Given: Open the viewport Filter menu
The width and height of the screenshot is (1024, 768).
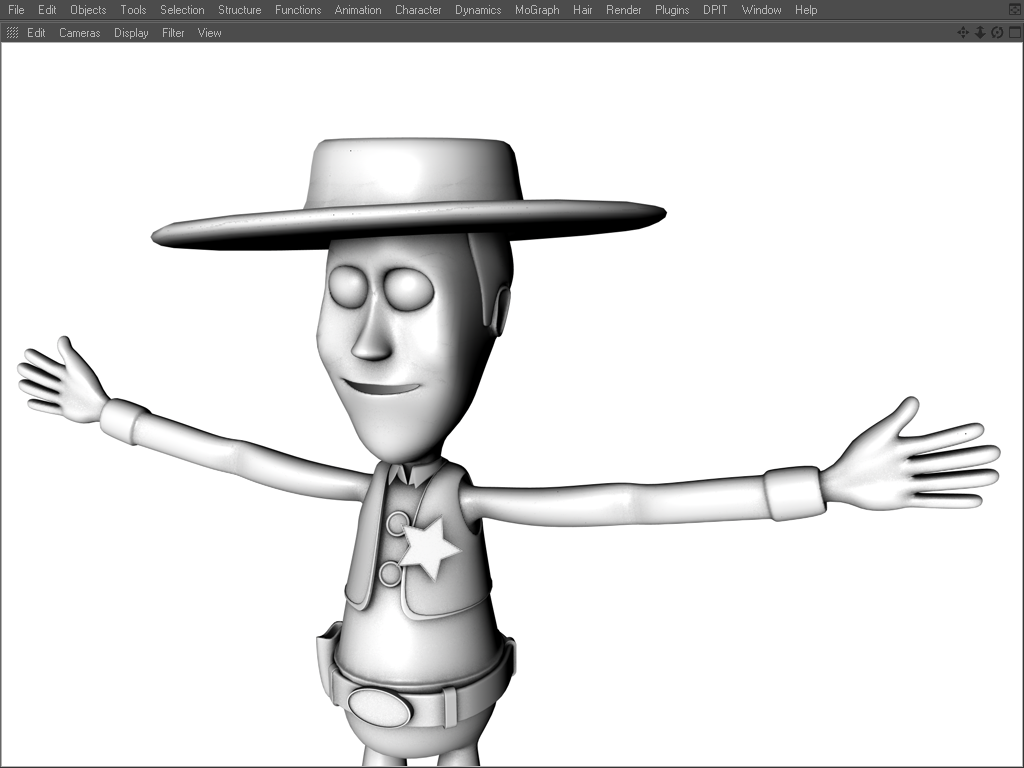Looking at the screenshot, I should [173, 33].
